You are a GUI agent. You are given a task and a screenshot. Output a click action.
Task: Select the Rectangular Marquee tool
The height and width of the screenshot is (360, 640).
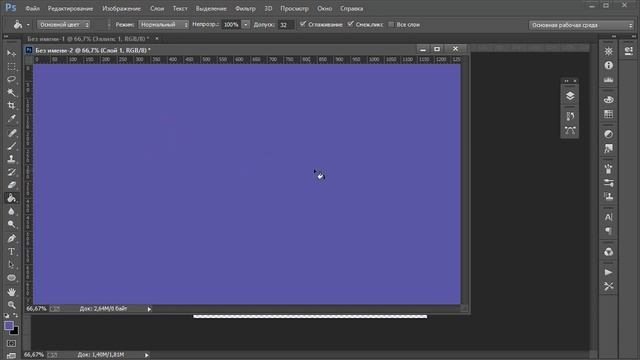11,67
